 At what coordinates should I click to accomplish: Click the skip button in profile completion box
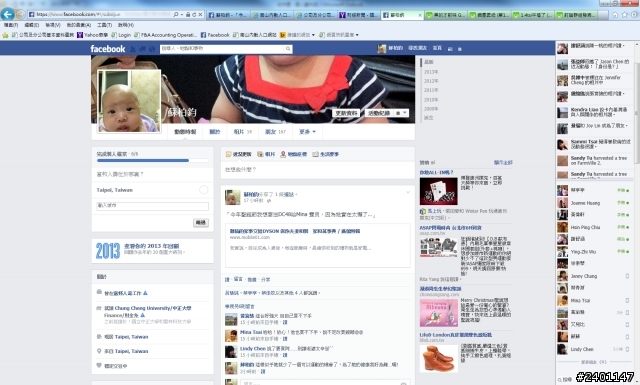click(x=201, y=223)
